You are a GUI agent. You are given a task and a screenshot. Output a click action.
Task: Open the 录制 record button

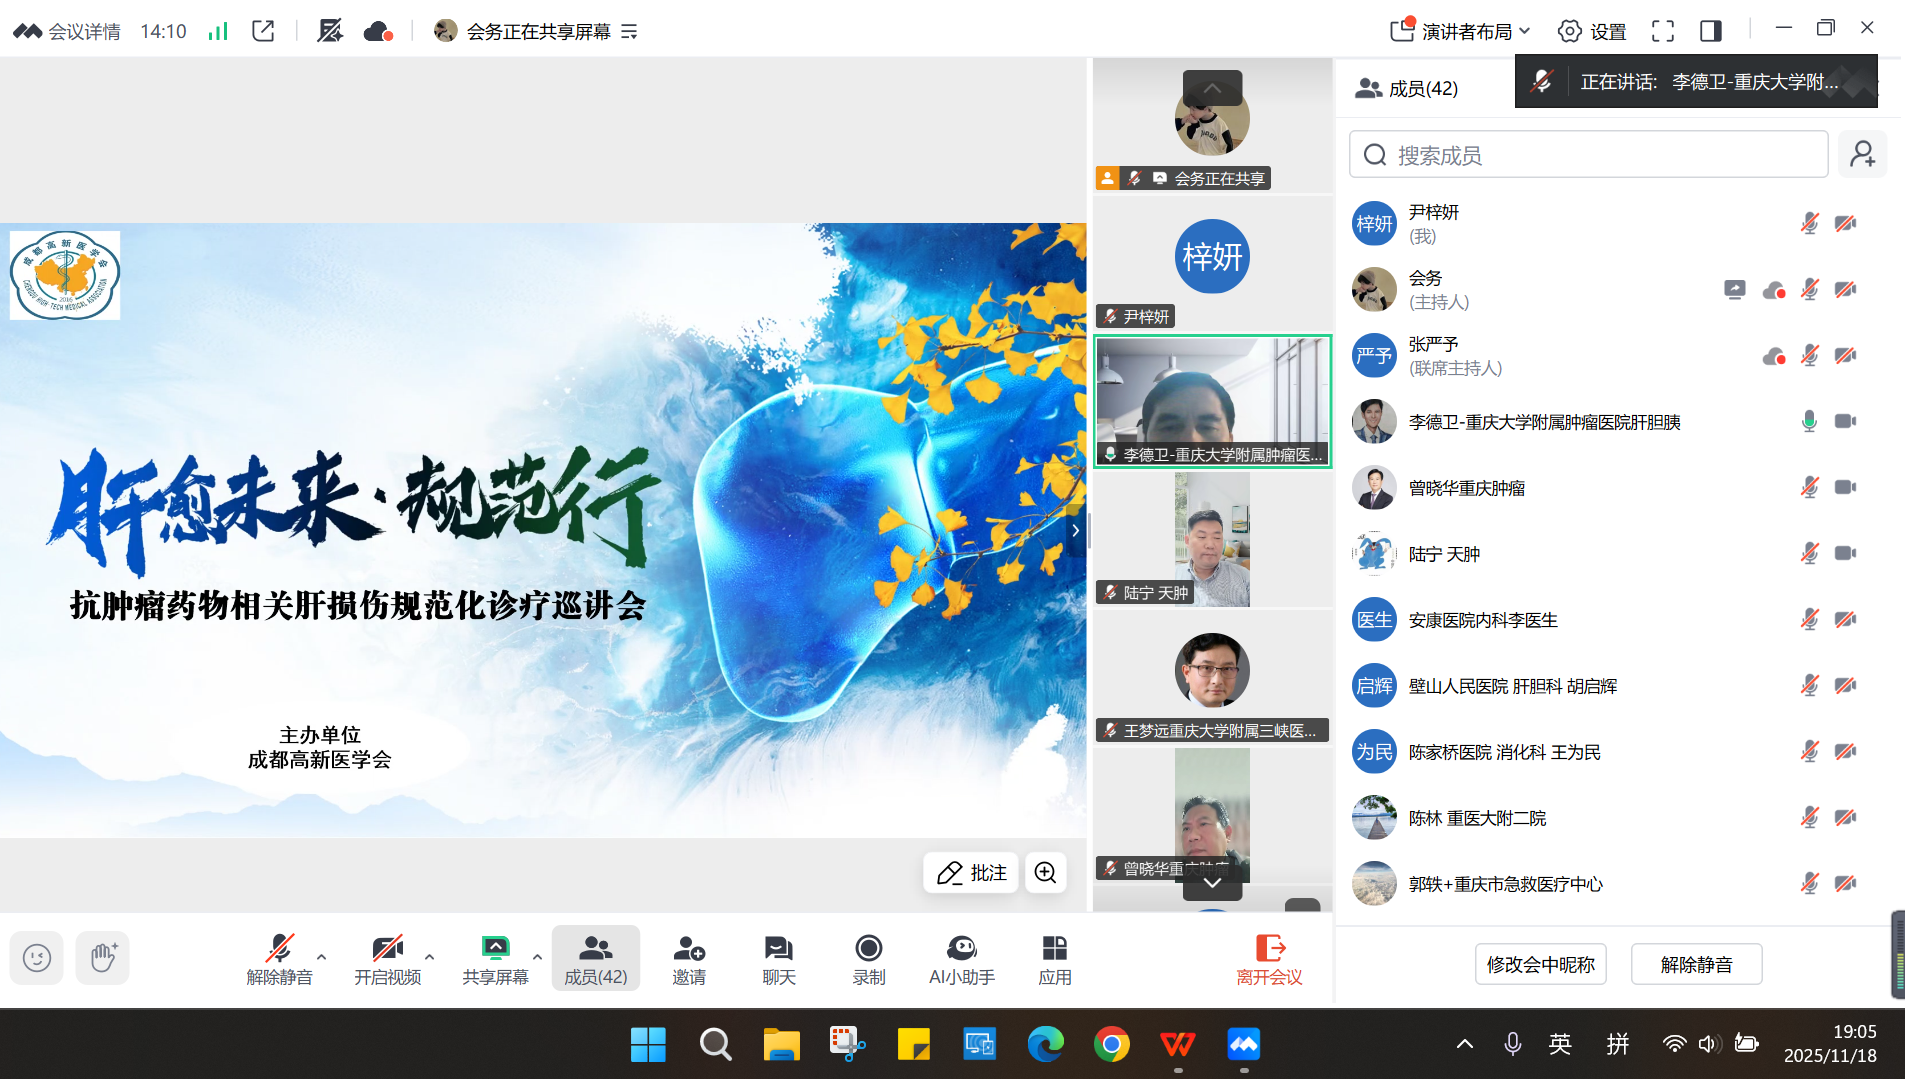click(x=868, y=959)
